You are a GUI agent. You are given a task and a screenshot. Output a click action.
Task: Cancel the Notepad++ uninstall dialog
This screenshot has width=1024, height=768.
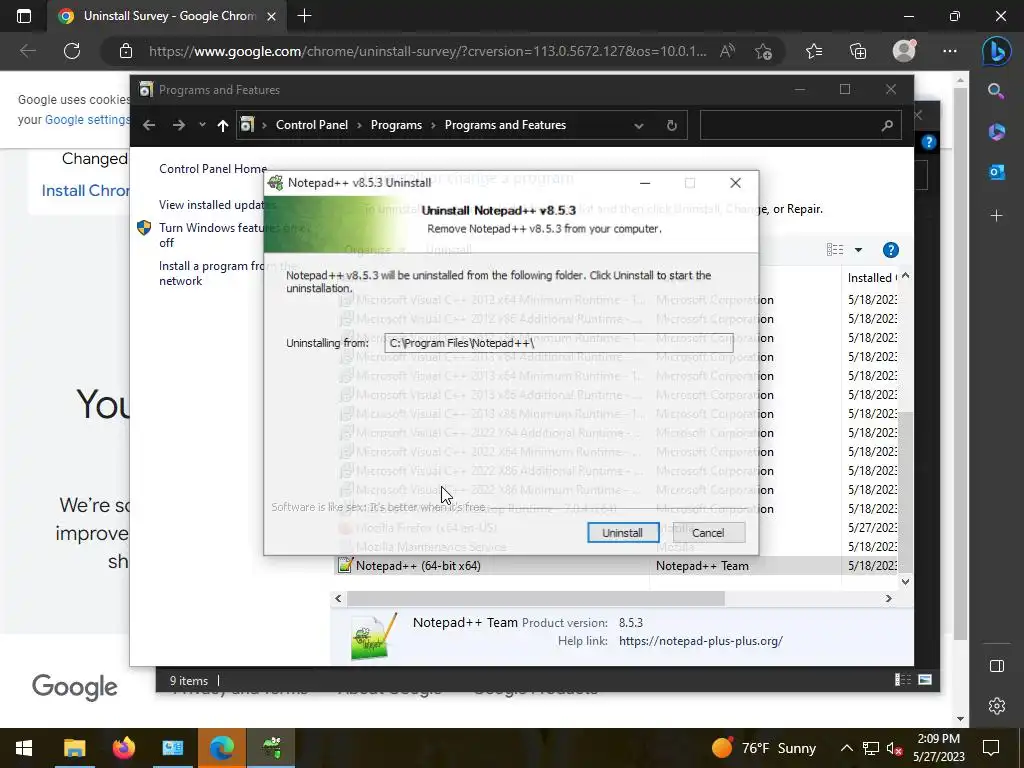tap(708, 533)
